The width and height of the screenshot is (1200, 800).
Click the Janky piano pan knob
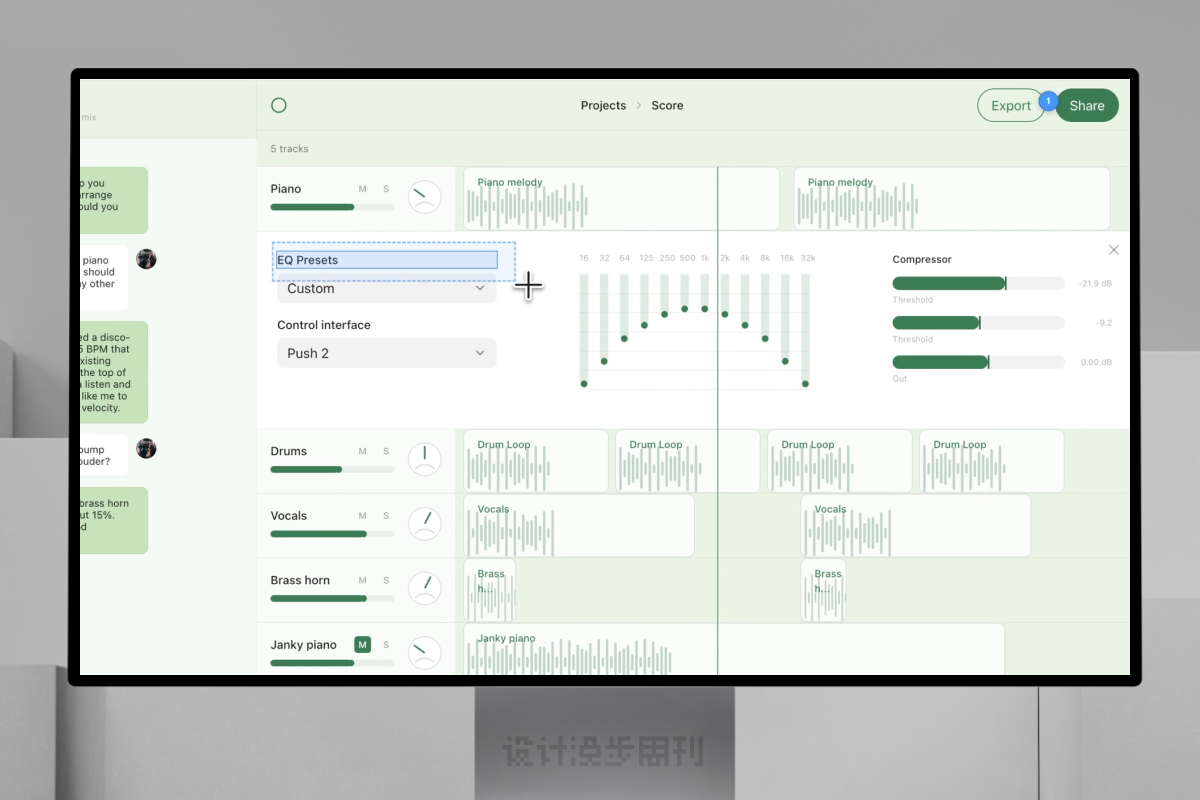pos(425,653)
